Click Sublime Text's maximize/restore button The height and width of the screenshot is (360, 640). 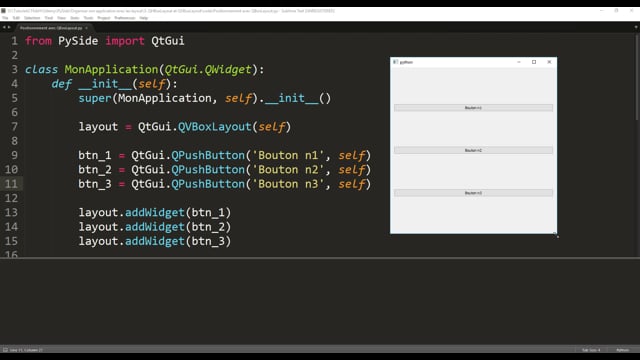click(616, 11)
